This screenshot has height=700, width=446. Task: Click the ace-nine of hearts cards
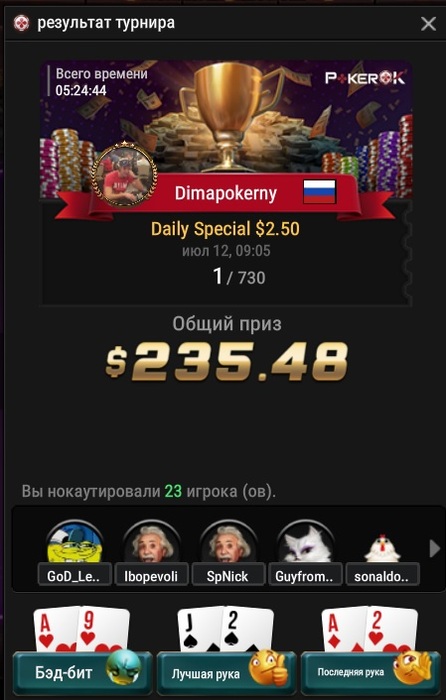pyautogui.click(x=82, y=629)
